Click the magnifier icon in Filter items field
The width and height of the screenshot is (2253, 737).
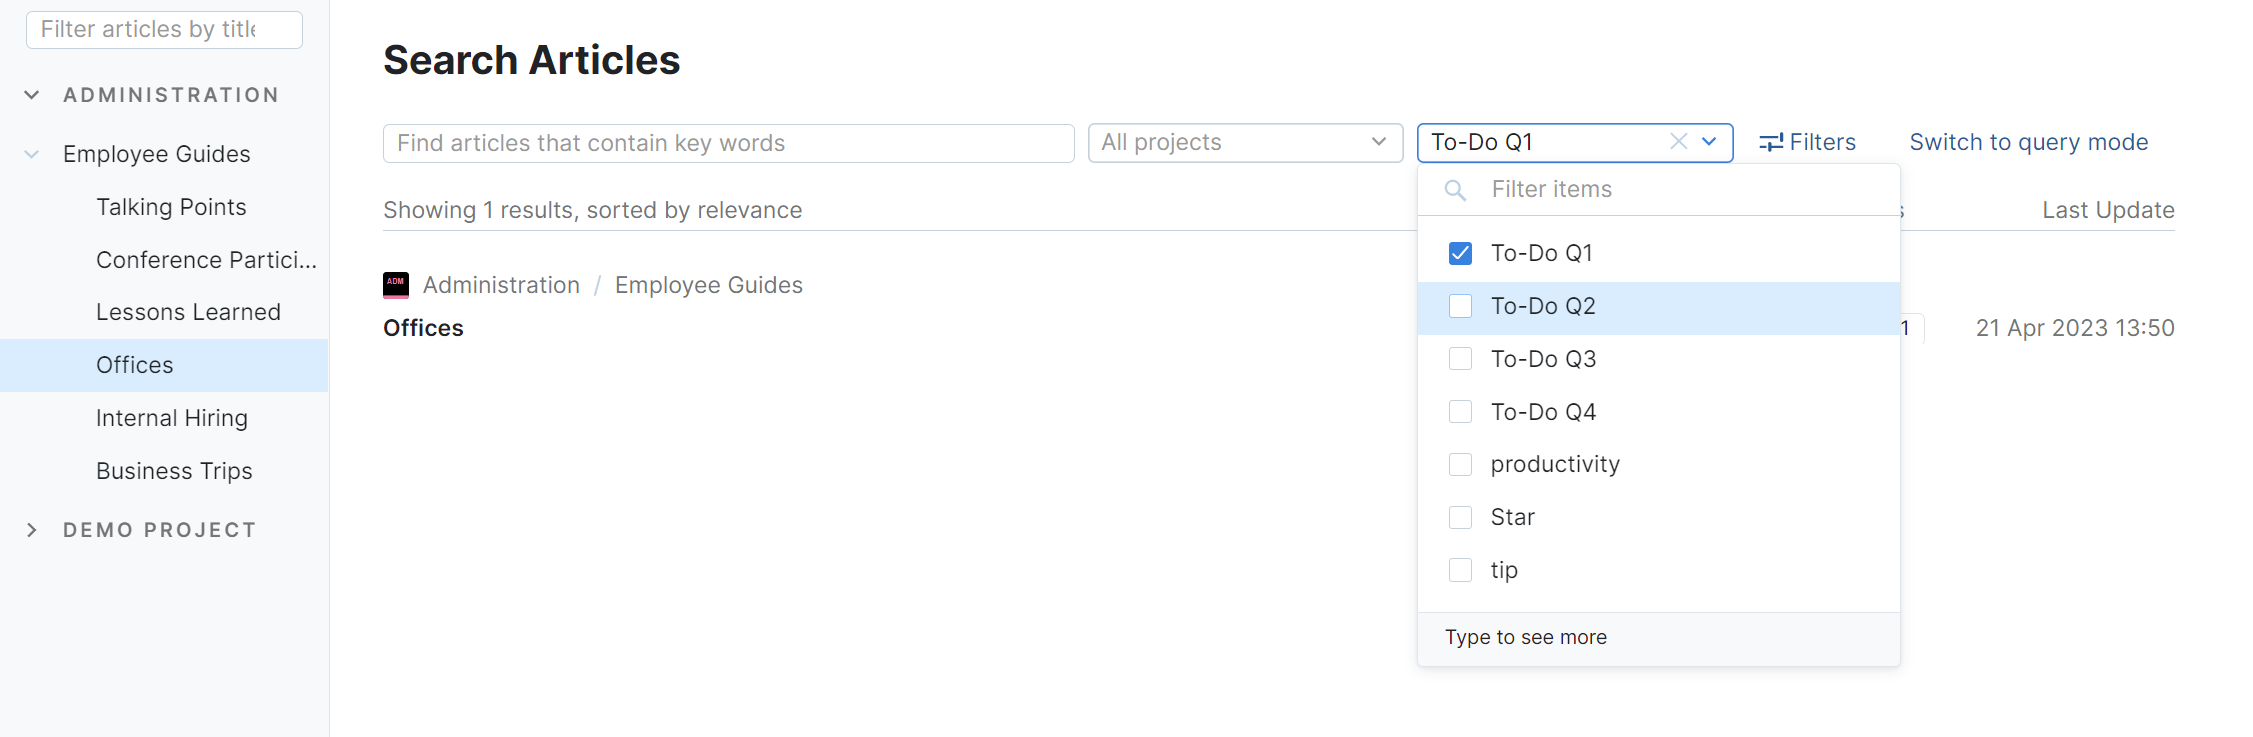(1455, 189)
